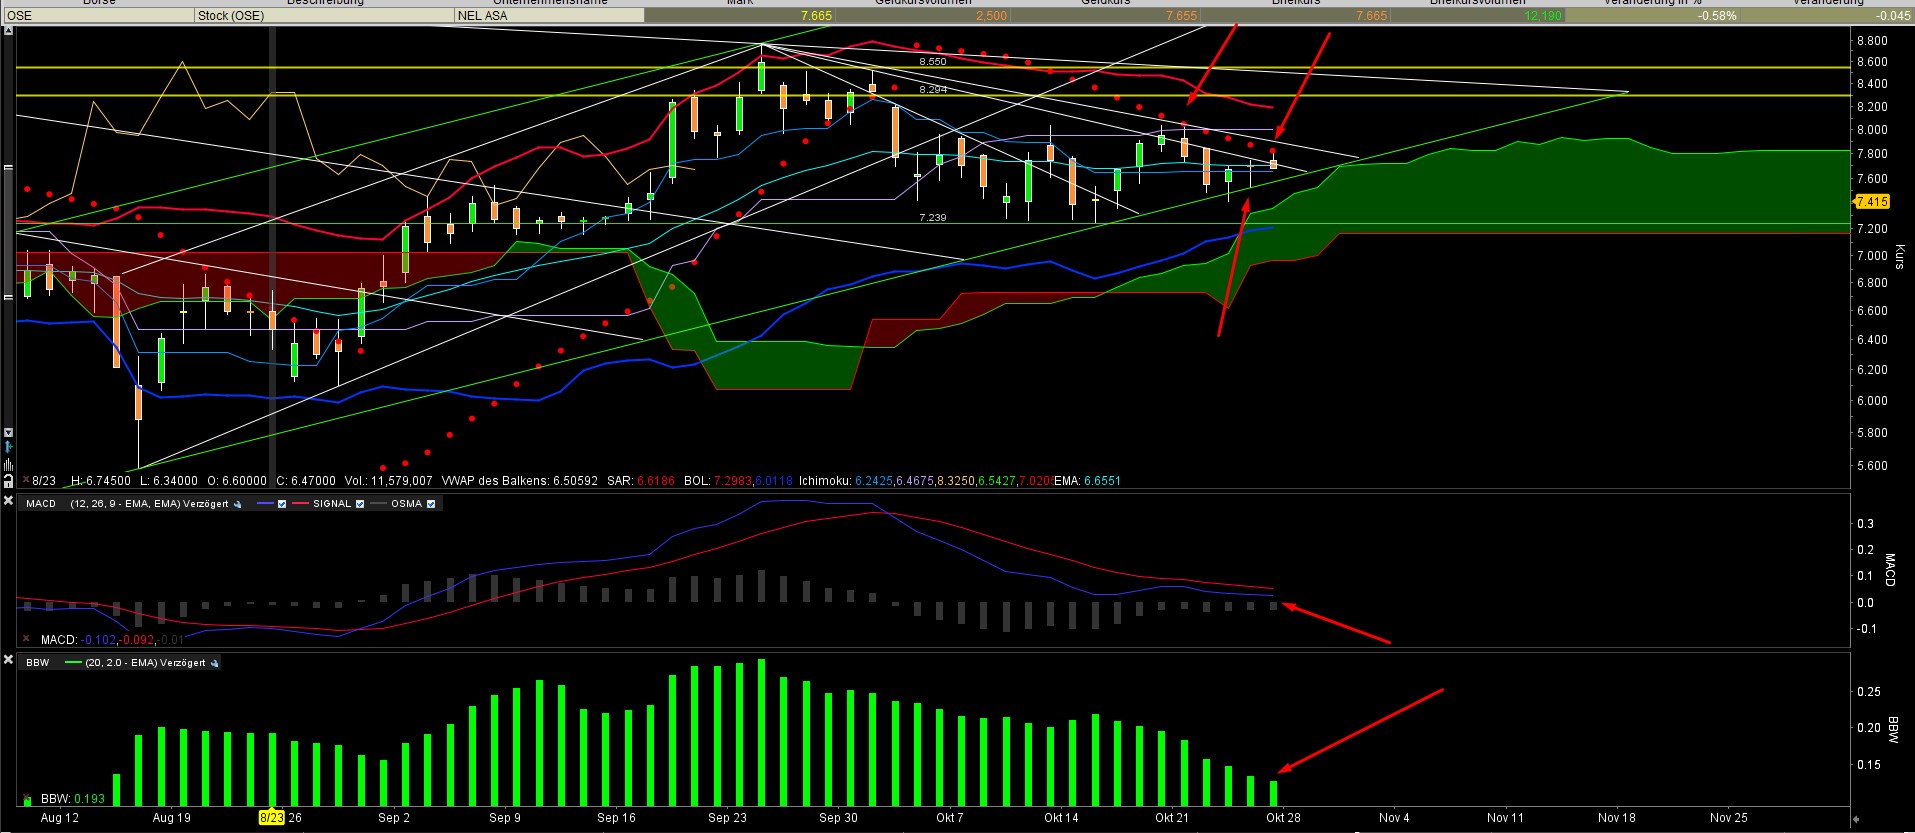This screenshot has height=833, width=1915.
Task: Click the Sep 23 date axis label
Action: click(727, 817)
